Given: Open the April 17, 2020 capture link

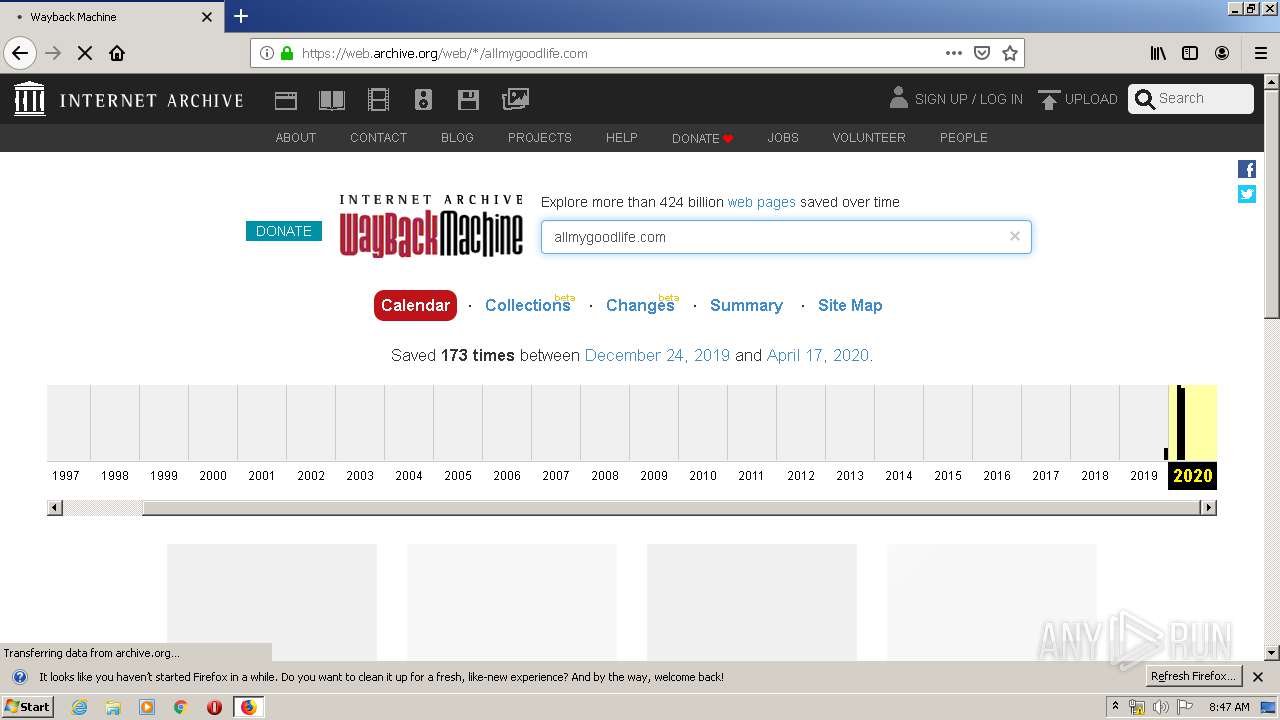Looking at the screenshot, I should [817, 355].
